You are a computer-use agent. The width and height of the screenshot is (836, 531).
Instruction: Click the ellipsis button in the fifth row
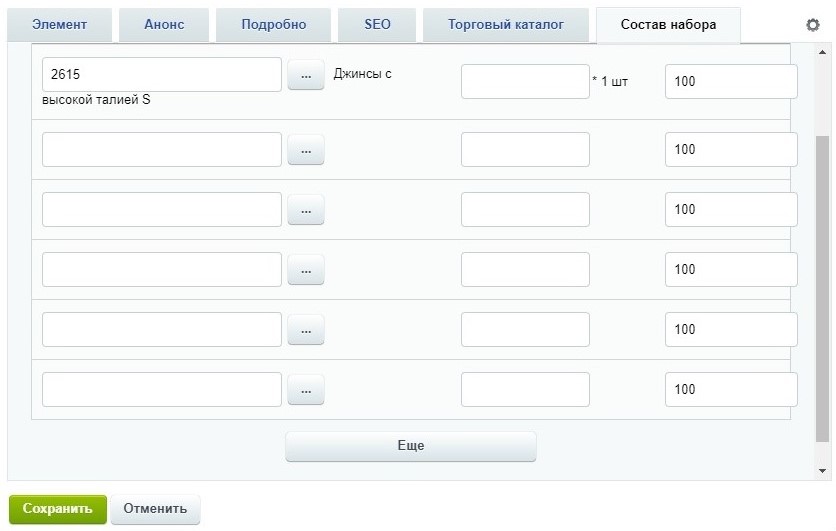point(306,329)
